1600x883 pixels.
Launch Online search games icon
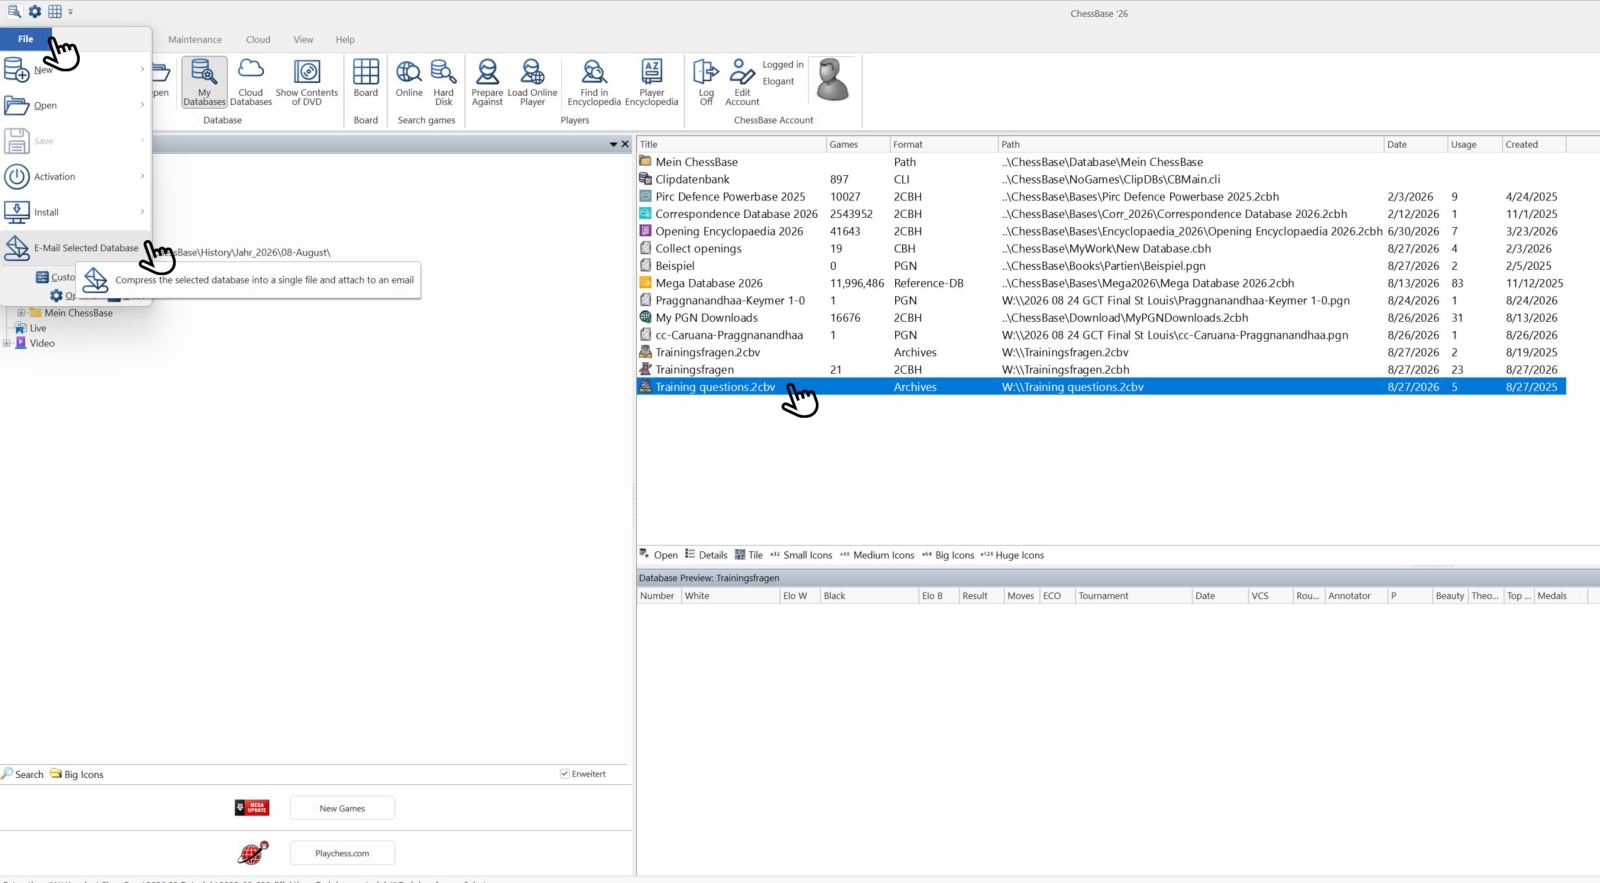pyautogui.click(x=409, y=79)
